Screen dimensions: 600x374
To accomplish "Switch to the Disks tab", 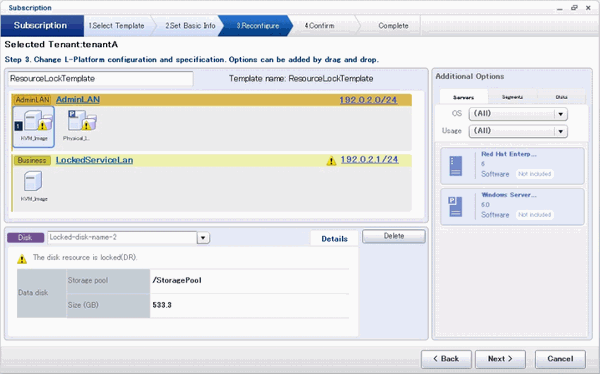I will [x=561, y=97].
